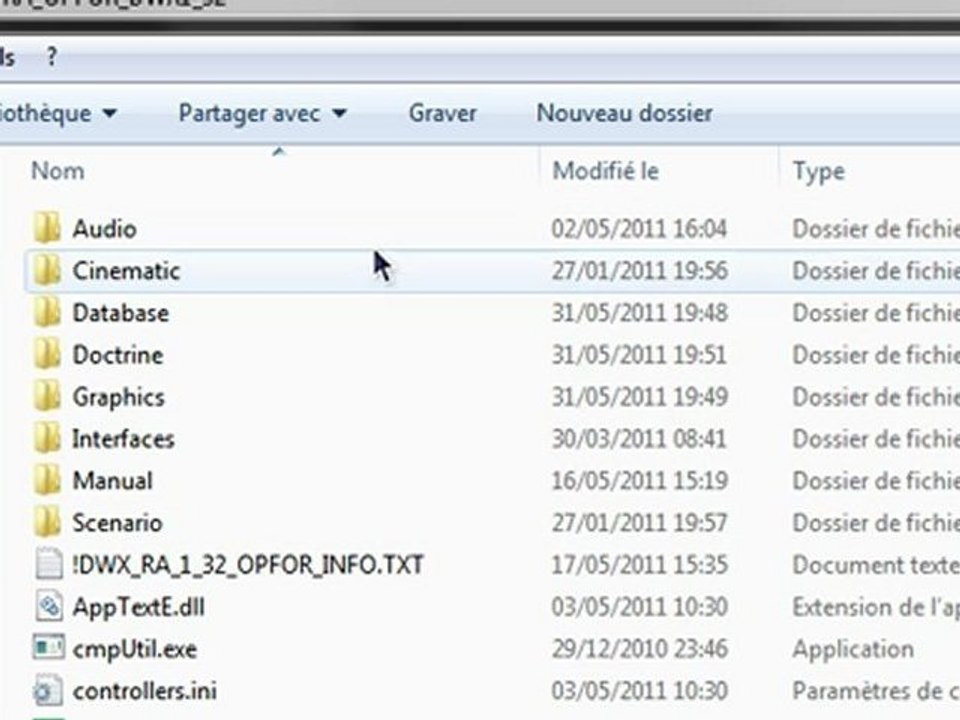
Task: Click the Audio folder icon
Action: (x=47, y=228)
